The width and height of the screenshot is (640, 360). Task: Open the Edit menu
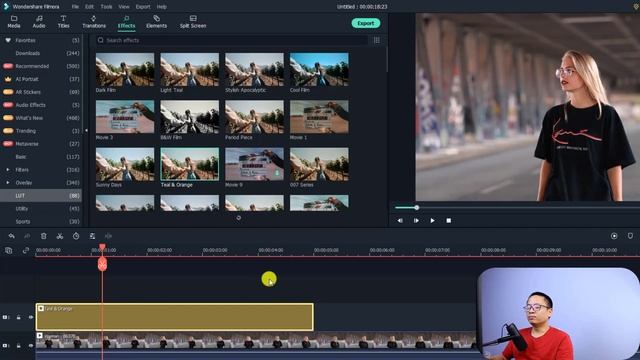tap(89, 7)
